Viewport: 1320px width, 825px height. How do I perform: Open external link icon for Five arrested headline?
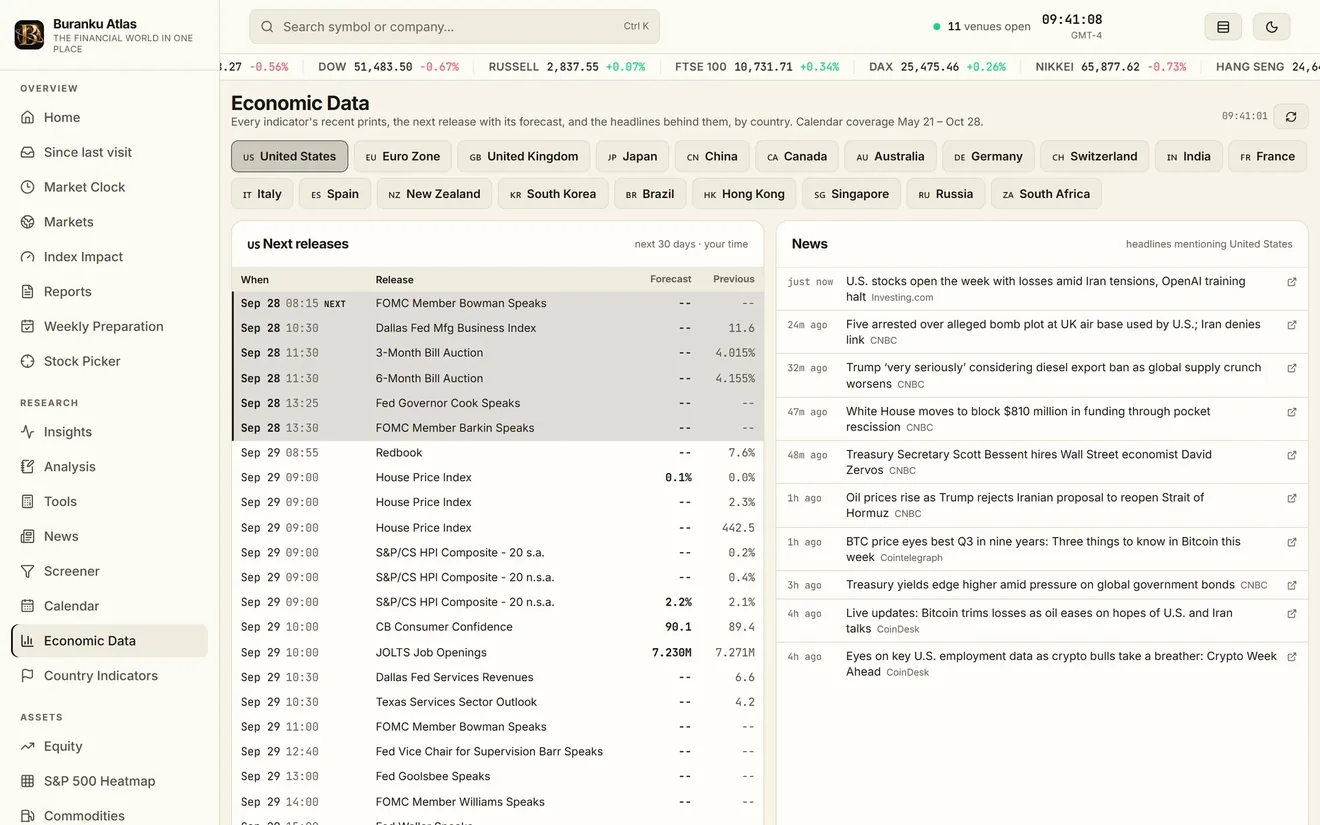[1292, 325]
